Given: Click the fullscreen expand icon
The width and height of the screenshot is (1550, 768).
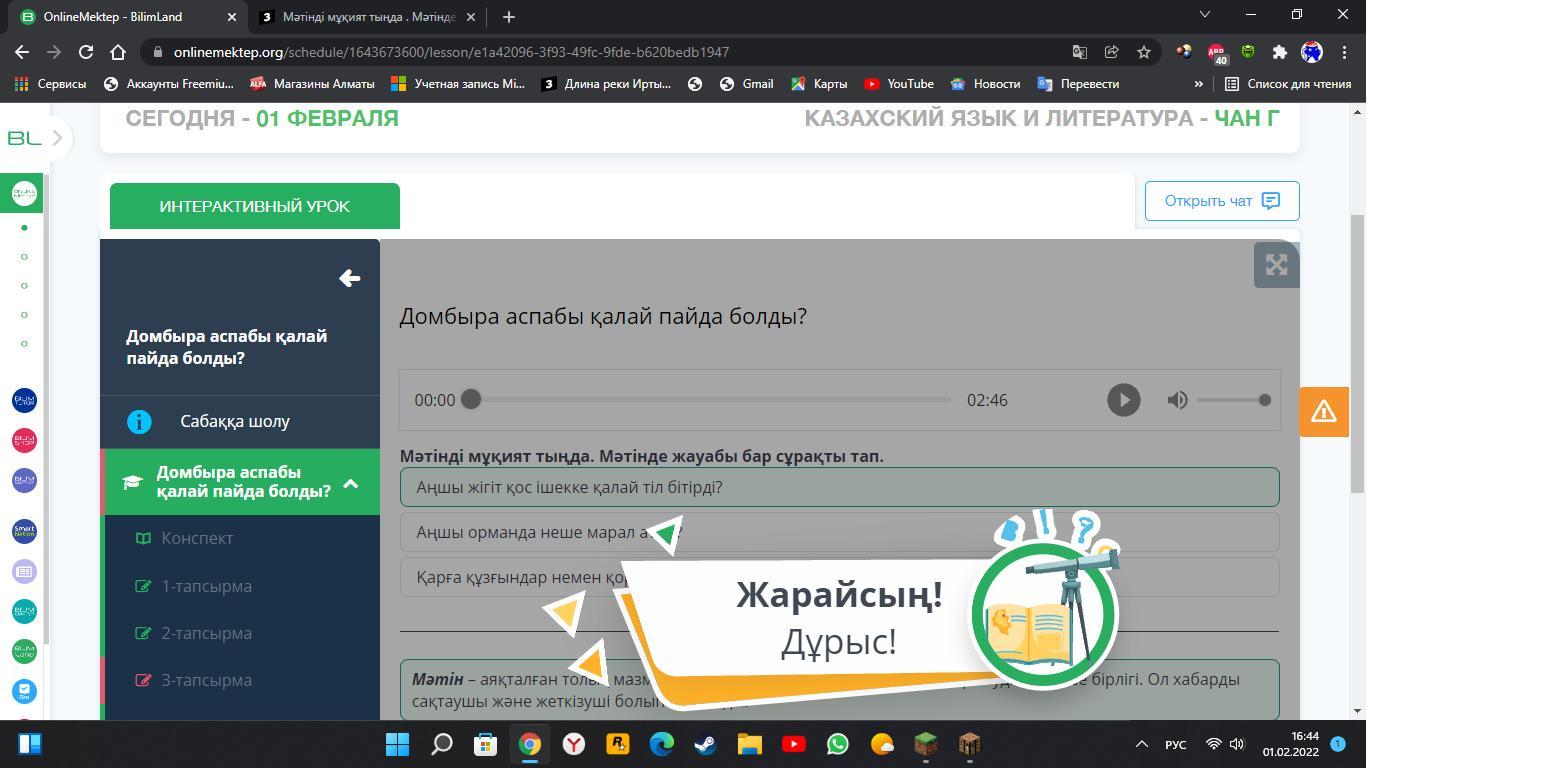Looking at the screenshot, I should click(1276, 265).
